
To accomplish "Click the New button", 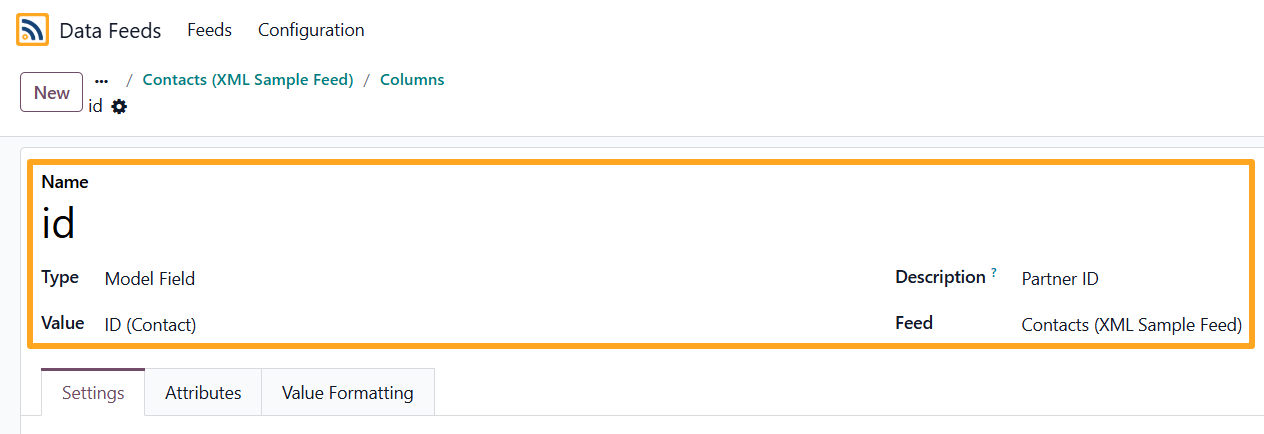I will 51,92.
